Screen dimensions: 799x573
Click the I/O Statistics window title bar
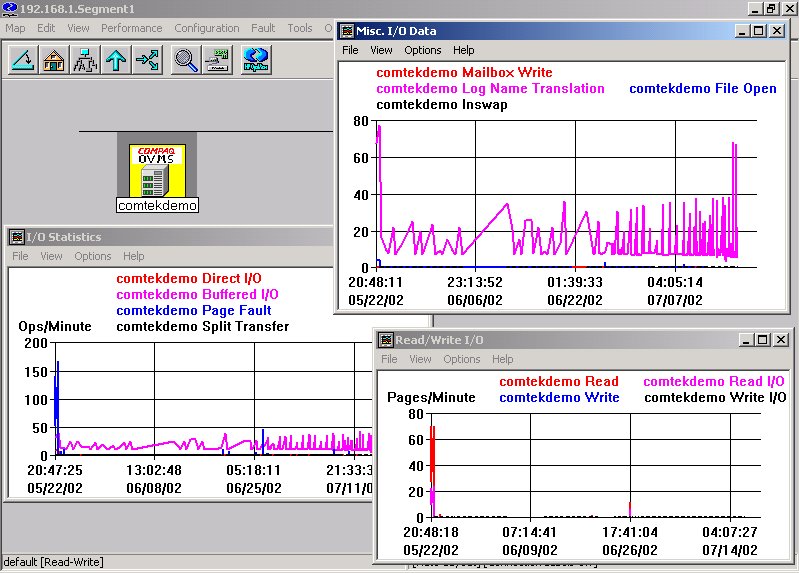(x=150, y=237)
